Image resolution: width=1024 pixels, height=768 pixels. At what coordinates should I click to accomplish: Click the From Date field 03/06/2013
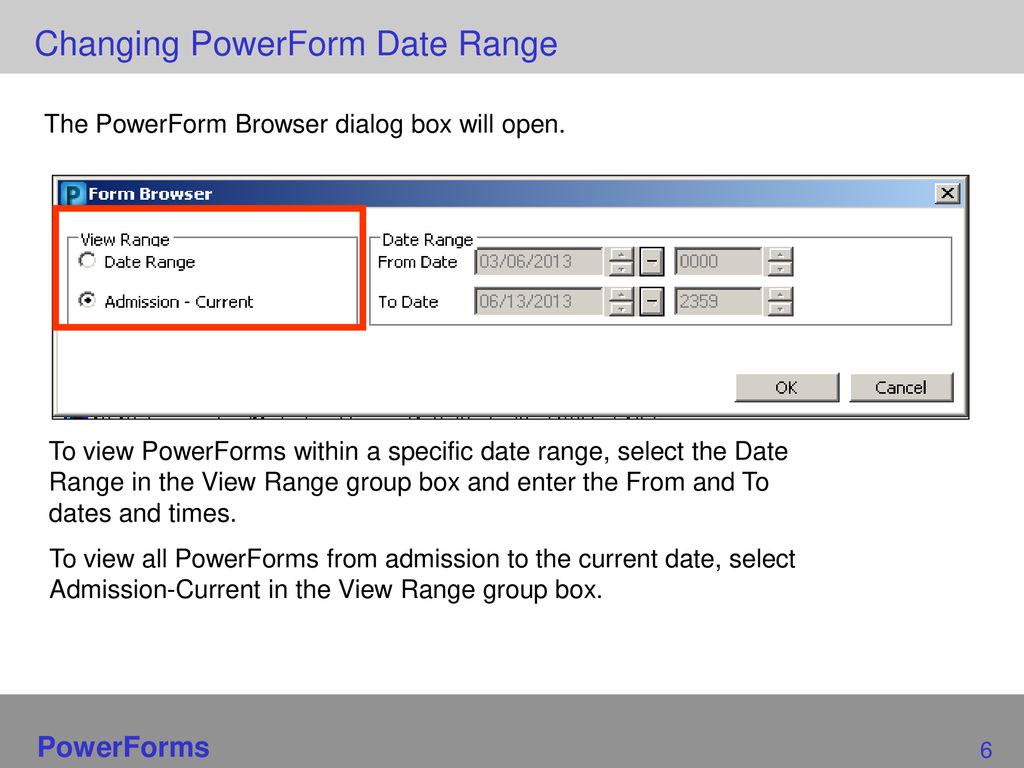[538, 262]
